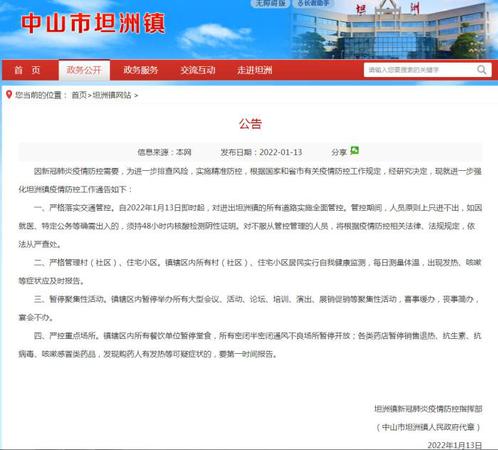
Task: Open the 交流互动 navigation tab
Action: [x=198, y=70]
